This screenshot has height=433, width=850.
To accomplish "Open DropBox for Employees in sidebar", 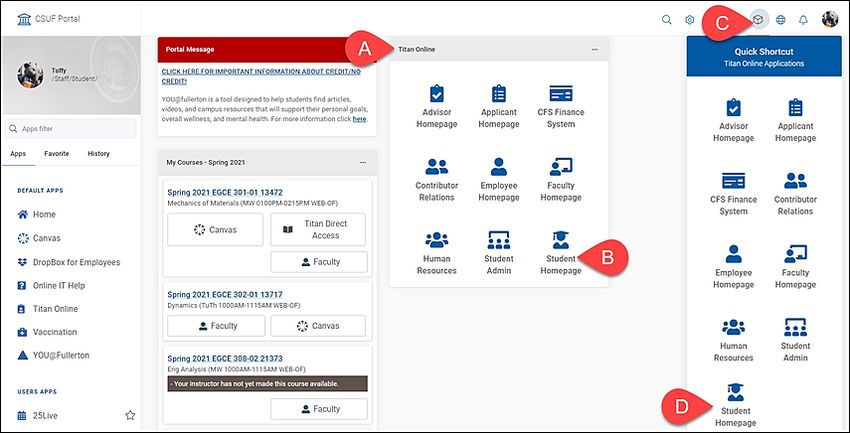I will click(70, 262).
